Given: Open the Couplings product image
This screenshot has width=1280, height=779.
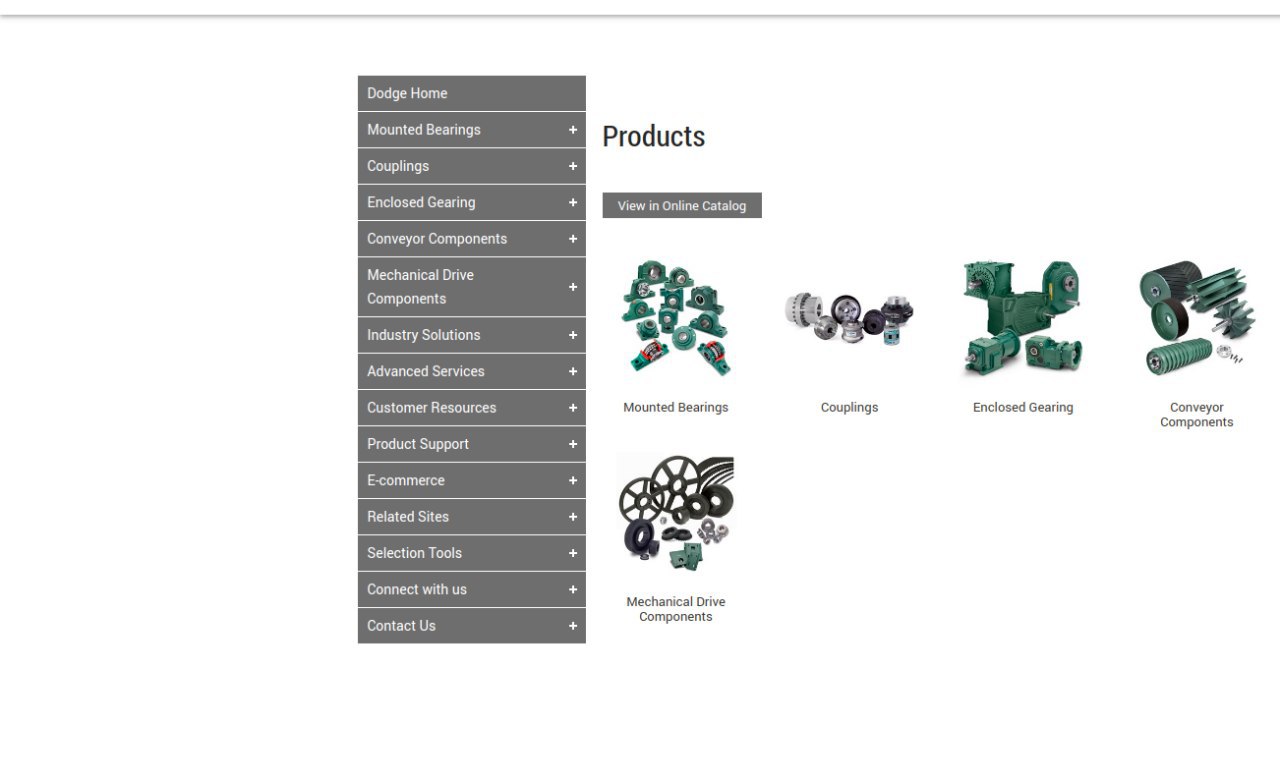Looking at the screenshot, I should pyautogui.click(x=850, y=318).
